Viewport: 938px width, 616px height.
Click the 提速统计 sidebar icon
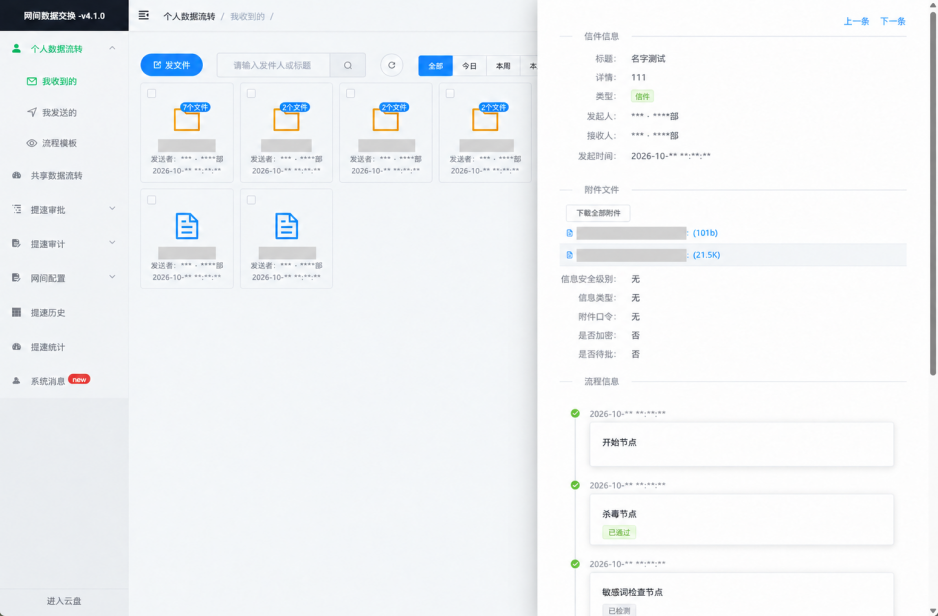[x=17, y=347]
